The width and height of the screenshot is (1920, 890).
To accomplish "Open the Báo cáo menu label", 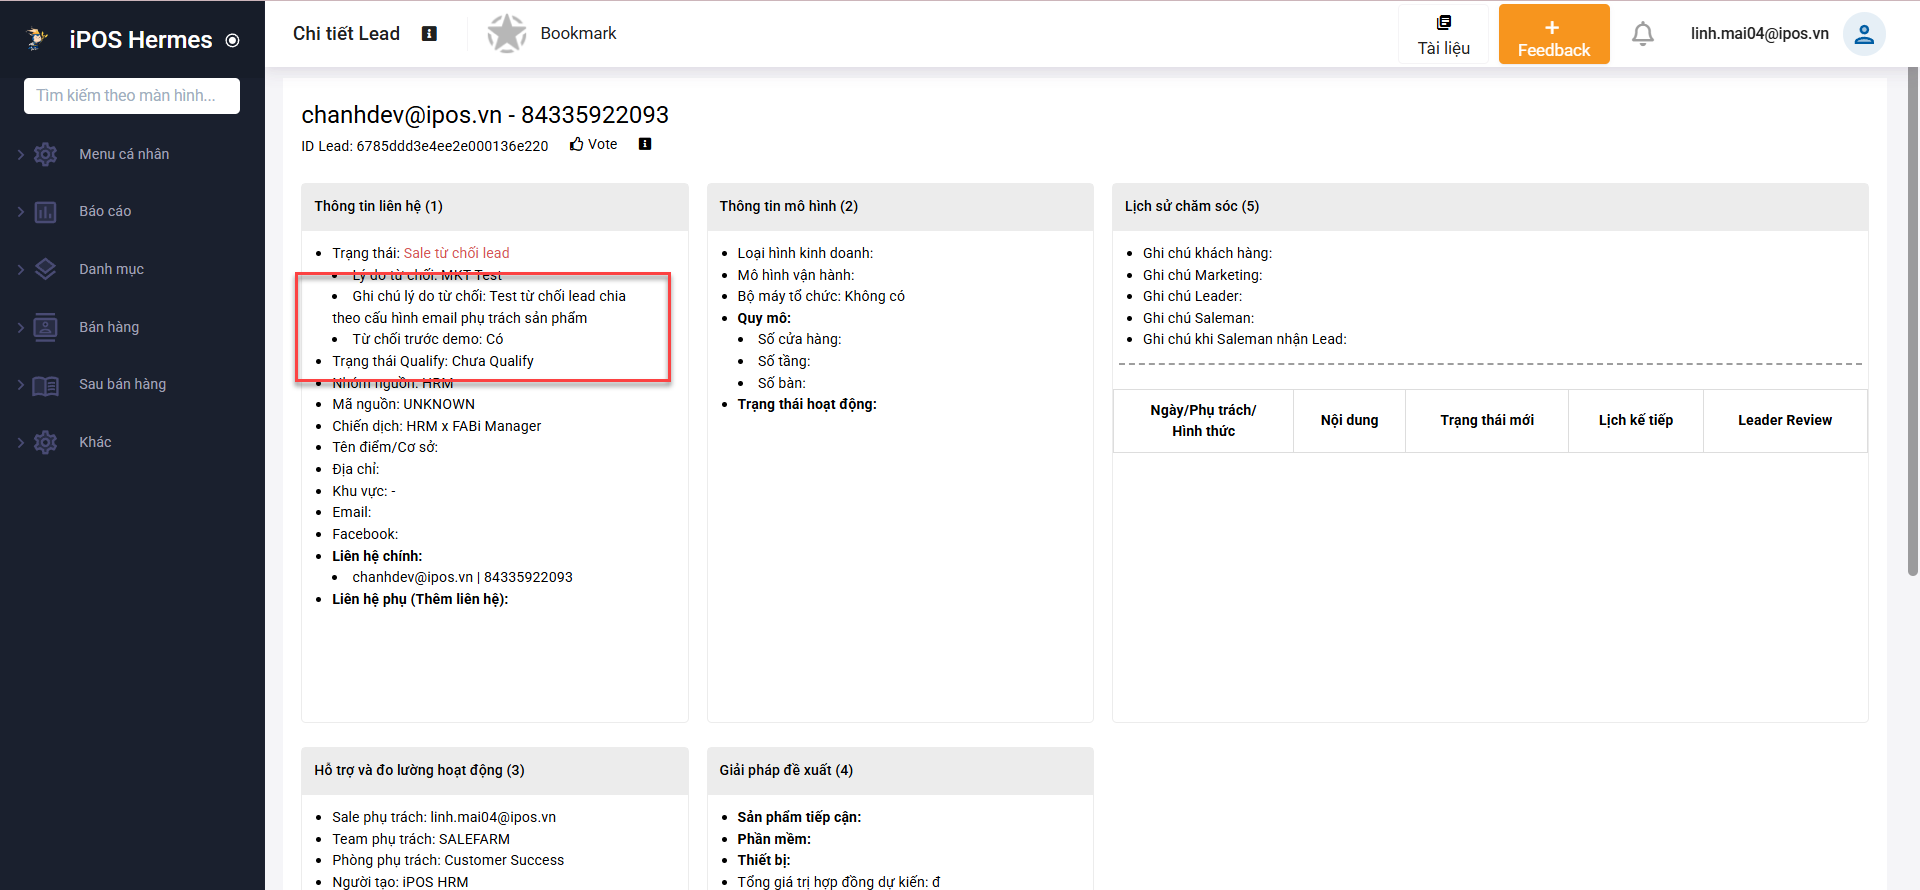I will click(105, 212).
